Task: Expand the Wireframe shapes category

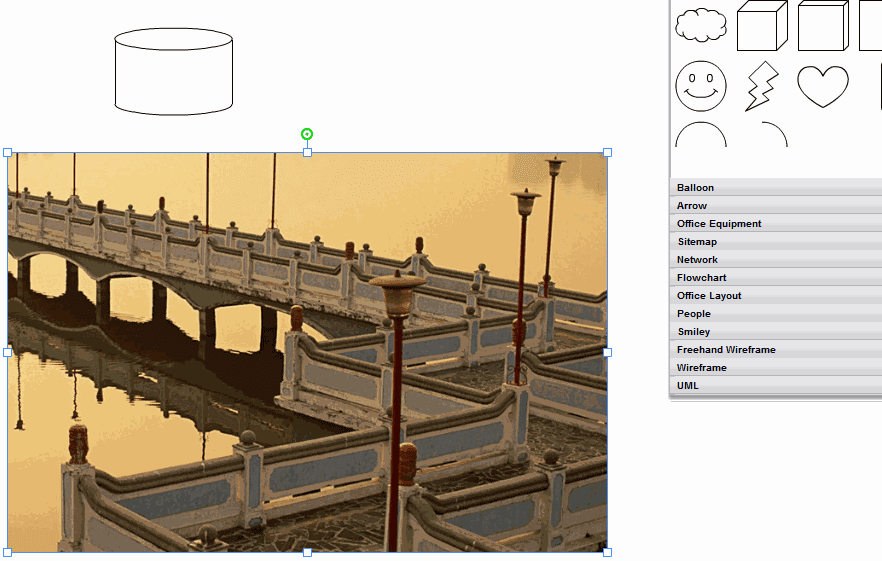Action: (x=776, y=367)
